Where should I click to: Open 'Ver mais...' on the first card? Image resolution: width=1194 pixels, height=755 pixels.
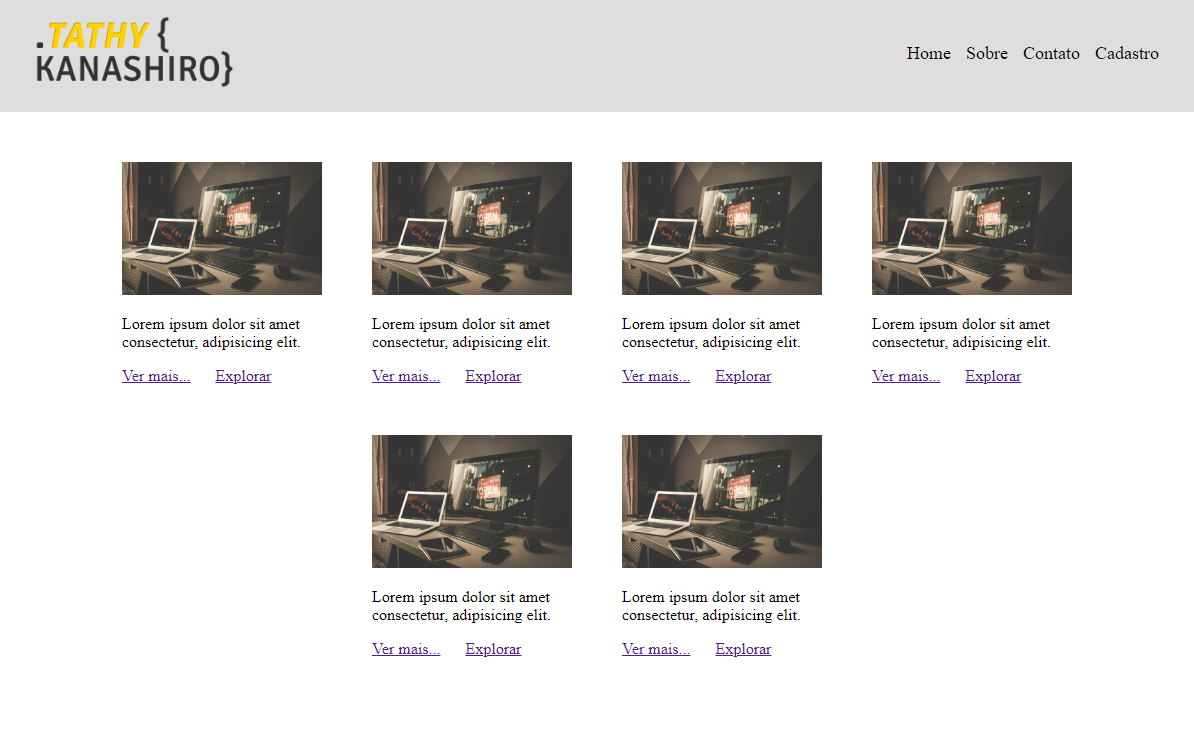(x=155, y=375)
